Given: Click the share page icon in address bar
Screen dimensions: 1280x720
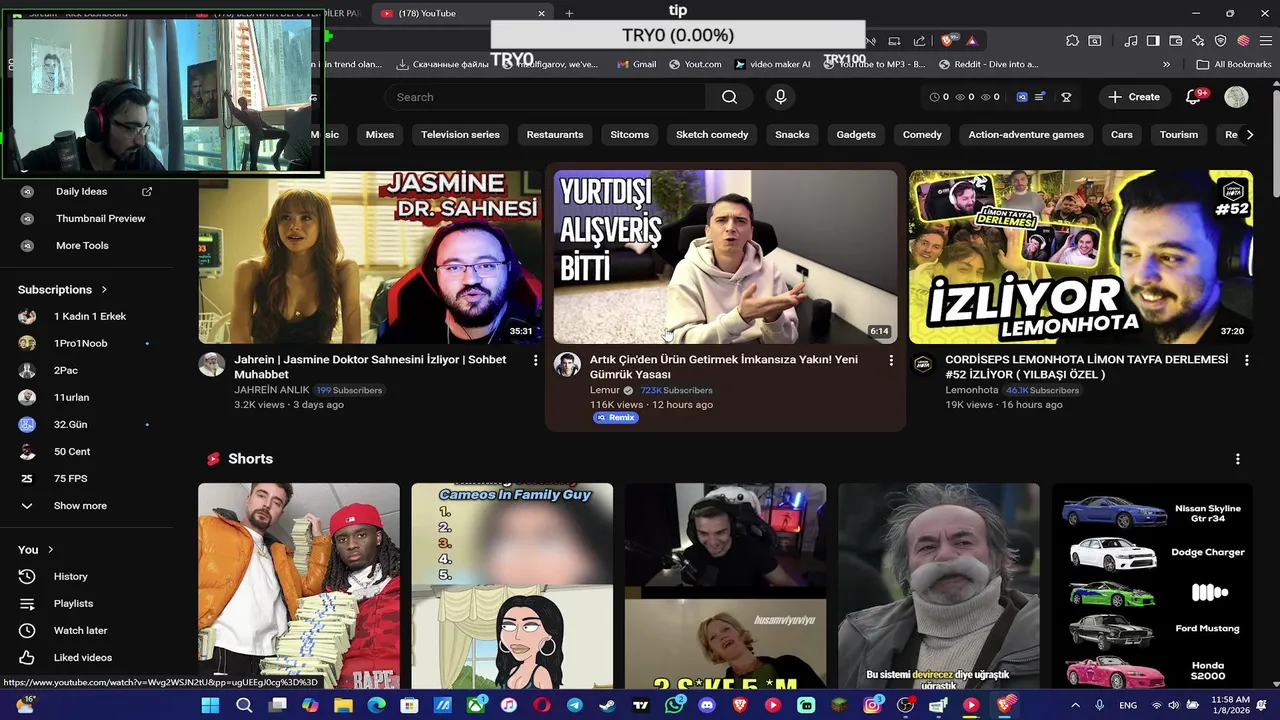Looking at the screenshot, I should pyautogui.click(x=920, y=41).
